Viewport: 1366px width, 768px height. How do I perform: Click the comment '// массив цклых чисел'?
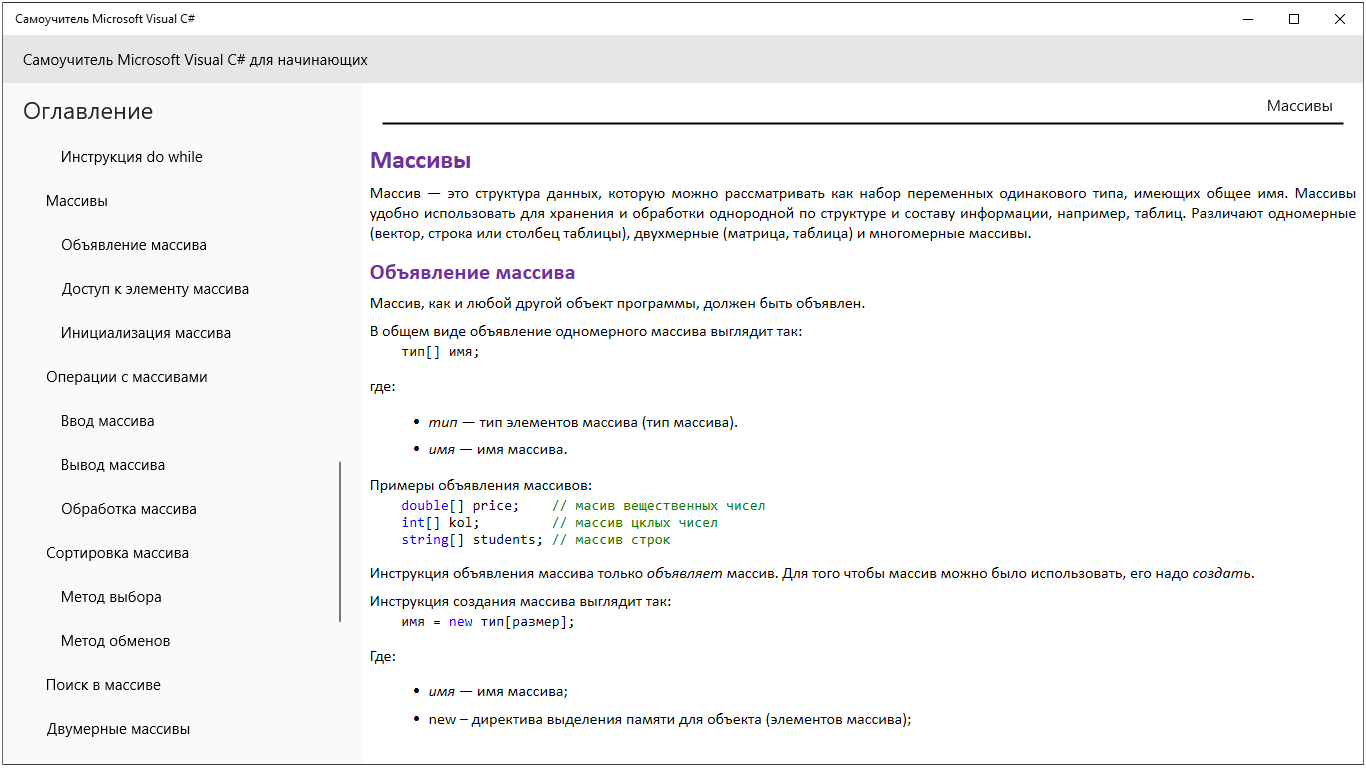click(635, 523)
